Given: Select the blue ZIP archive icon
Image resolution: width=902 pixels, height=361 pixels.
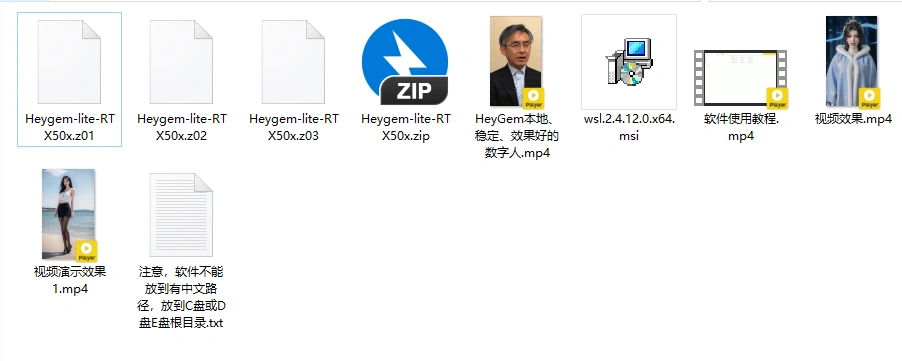Looking at the screenshot, I should (x=405, y=62).
